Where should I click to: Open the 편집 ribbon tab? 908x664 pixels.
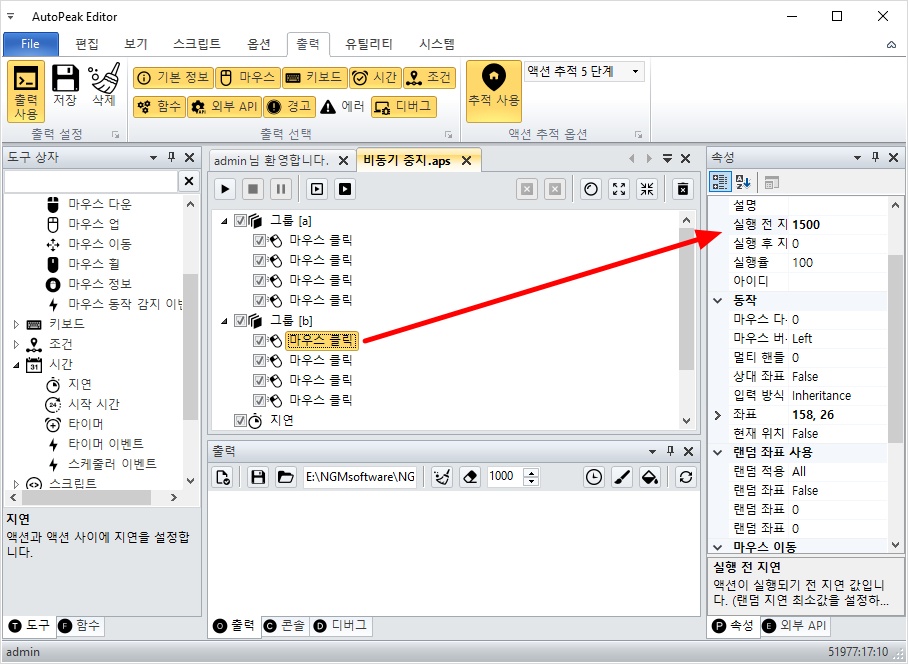click(x=87, y=44)
